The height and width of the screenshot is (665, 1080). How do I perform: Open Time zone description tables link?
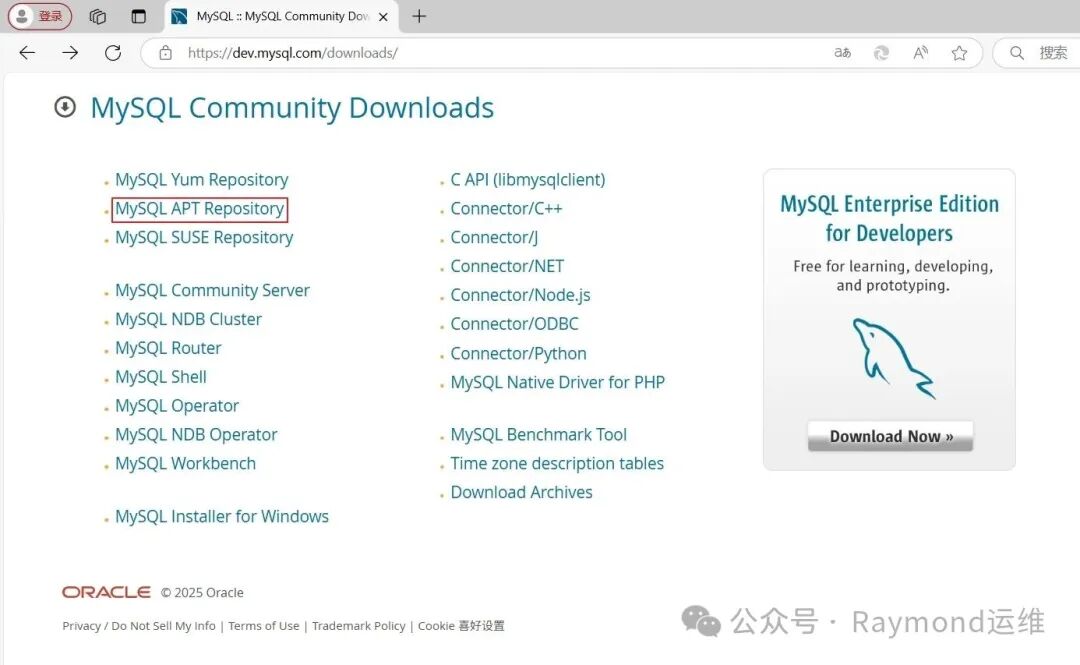click(x=557, y=464)
